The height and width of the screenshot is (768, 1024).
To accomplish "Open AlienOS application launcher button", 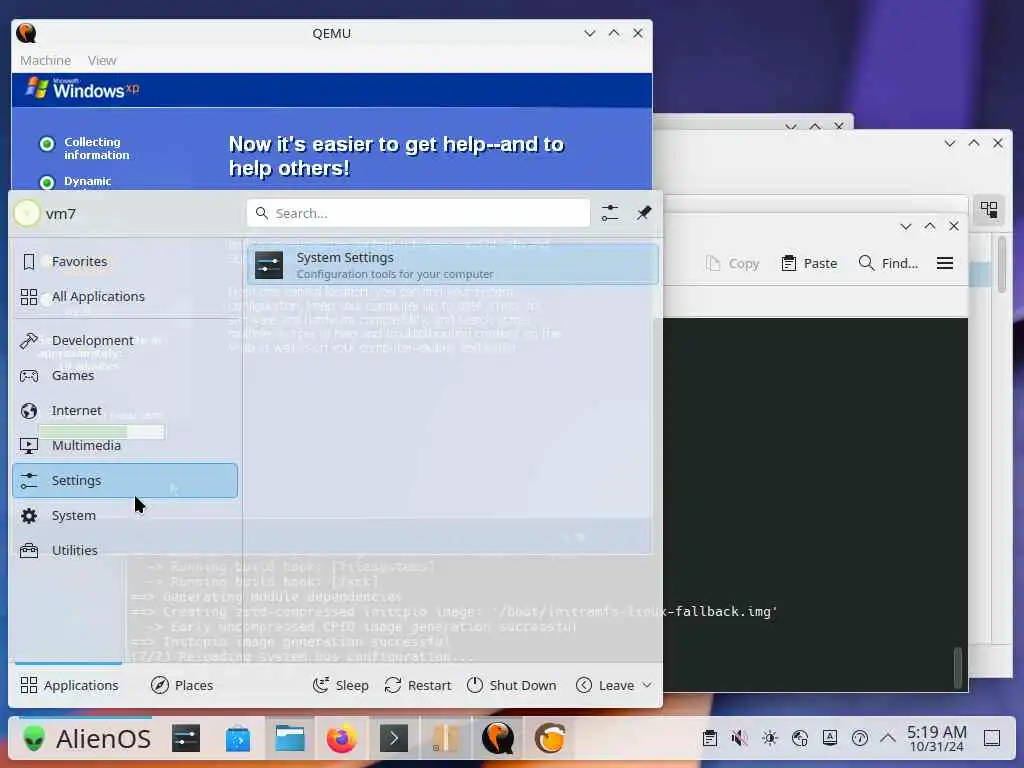I will pos(86,739).
